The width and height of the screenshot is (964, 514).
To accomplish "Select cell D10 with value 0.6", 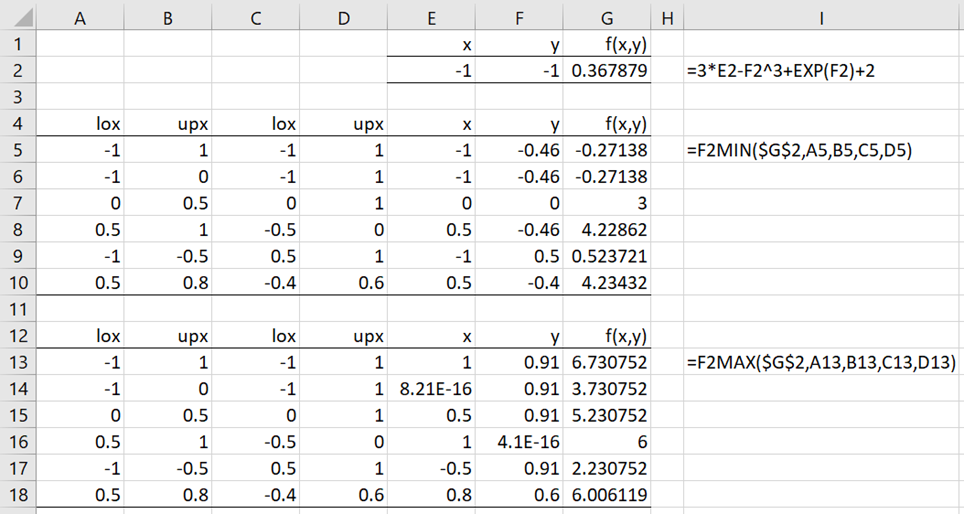I will [344, 282].
